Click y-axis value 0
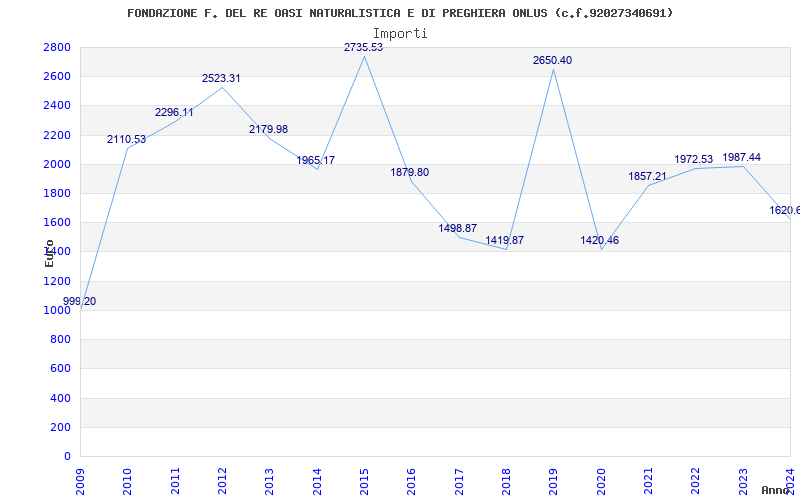800x500 pixels. [x=67, y=456]
